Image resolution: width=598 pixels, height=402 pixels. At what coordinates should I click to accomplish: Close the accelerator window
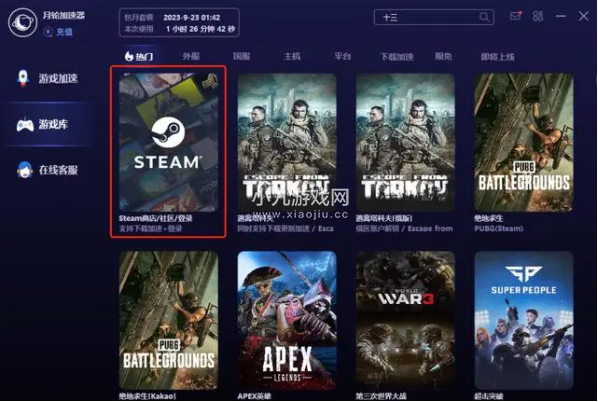[x=584, y=16]
